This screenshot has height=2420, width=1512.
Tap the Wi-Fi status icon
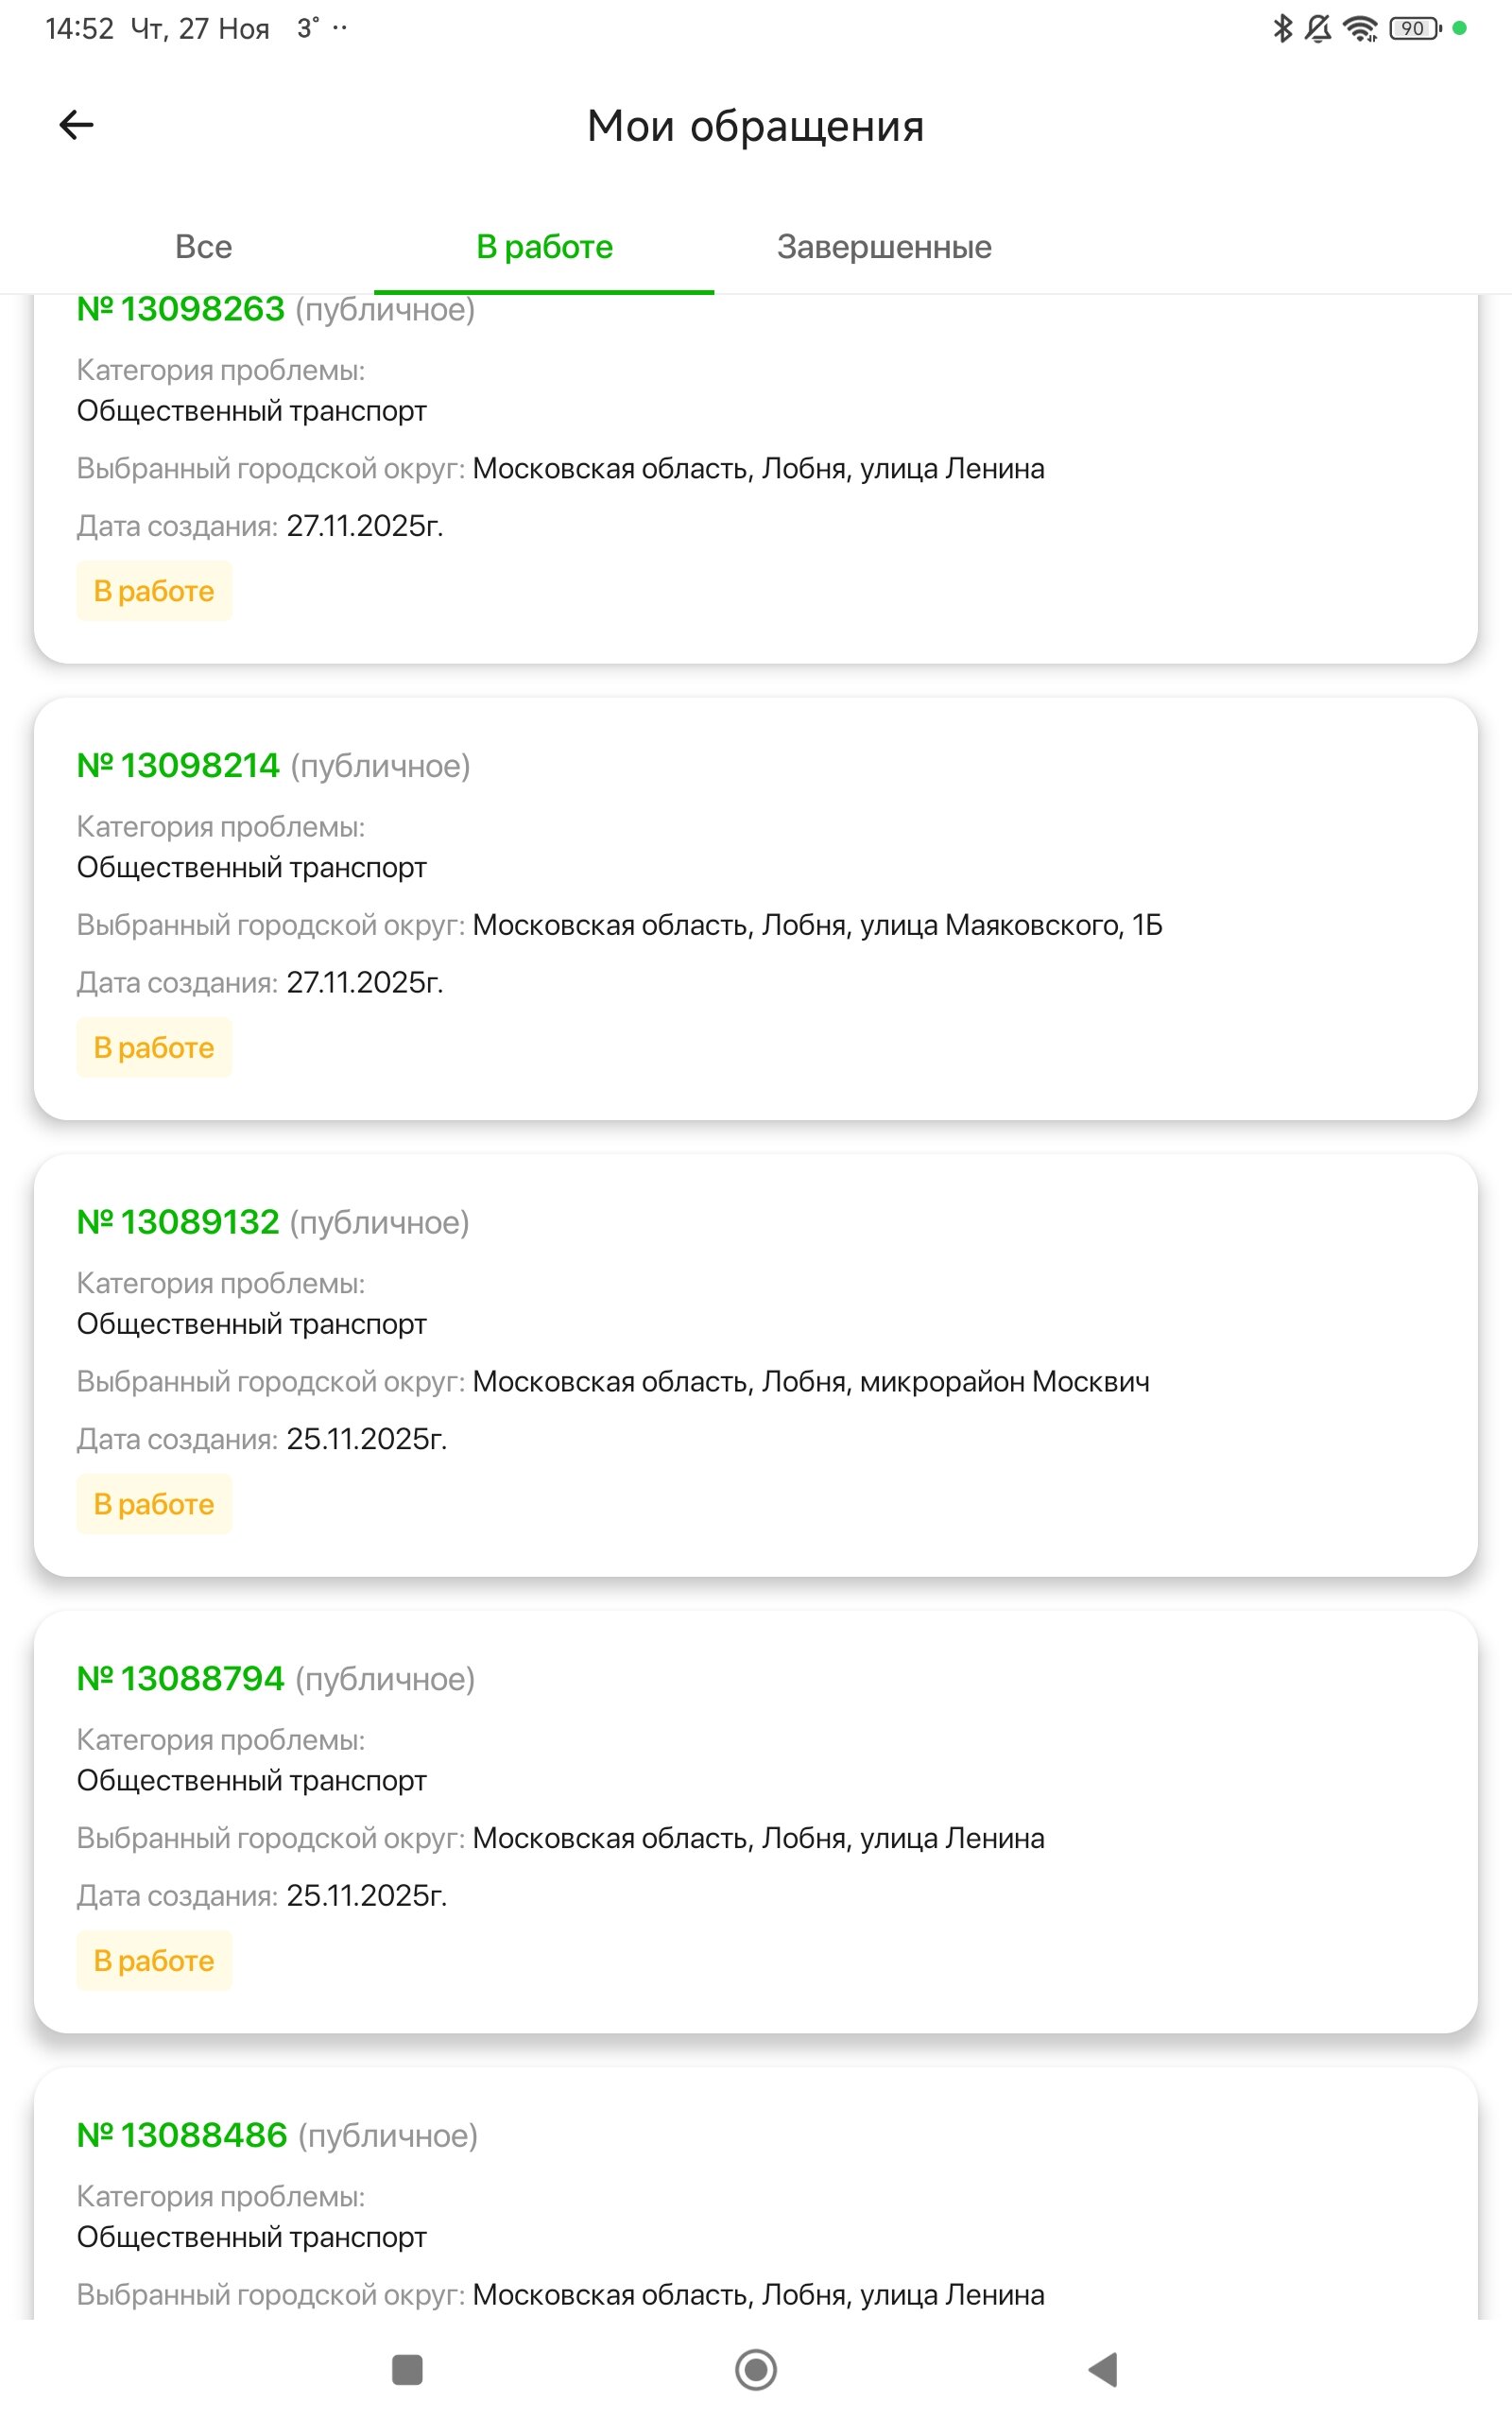pos(1360,29)
